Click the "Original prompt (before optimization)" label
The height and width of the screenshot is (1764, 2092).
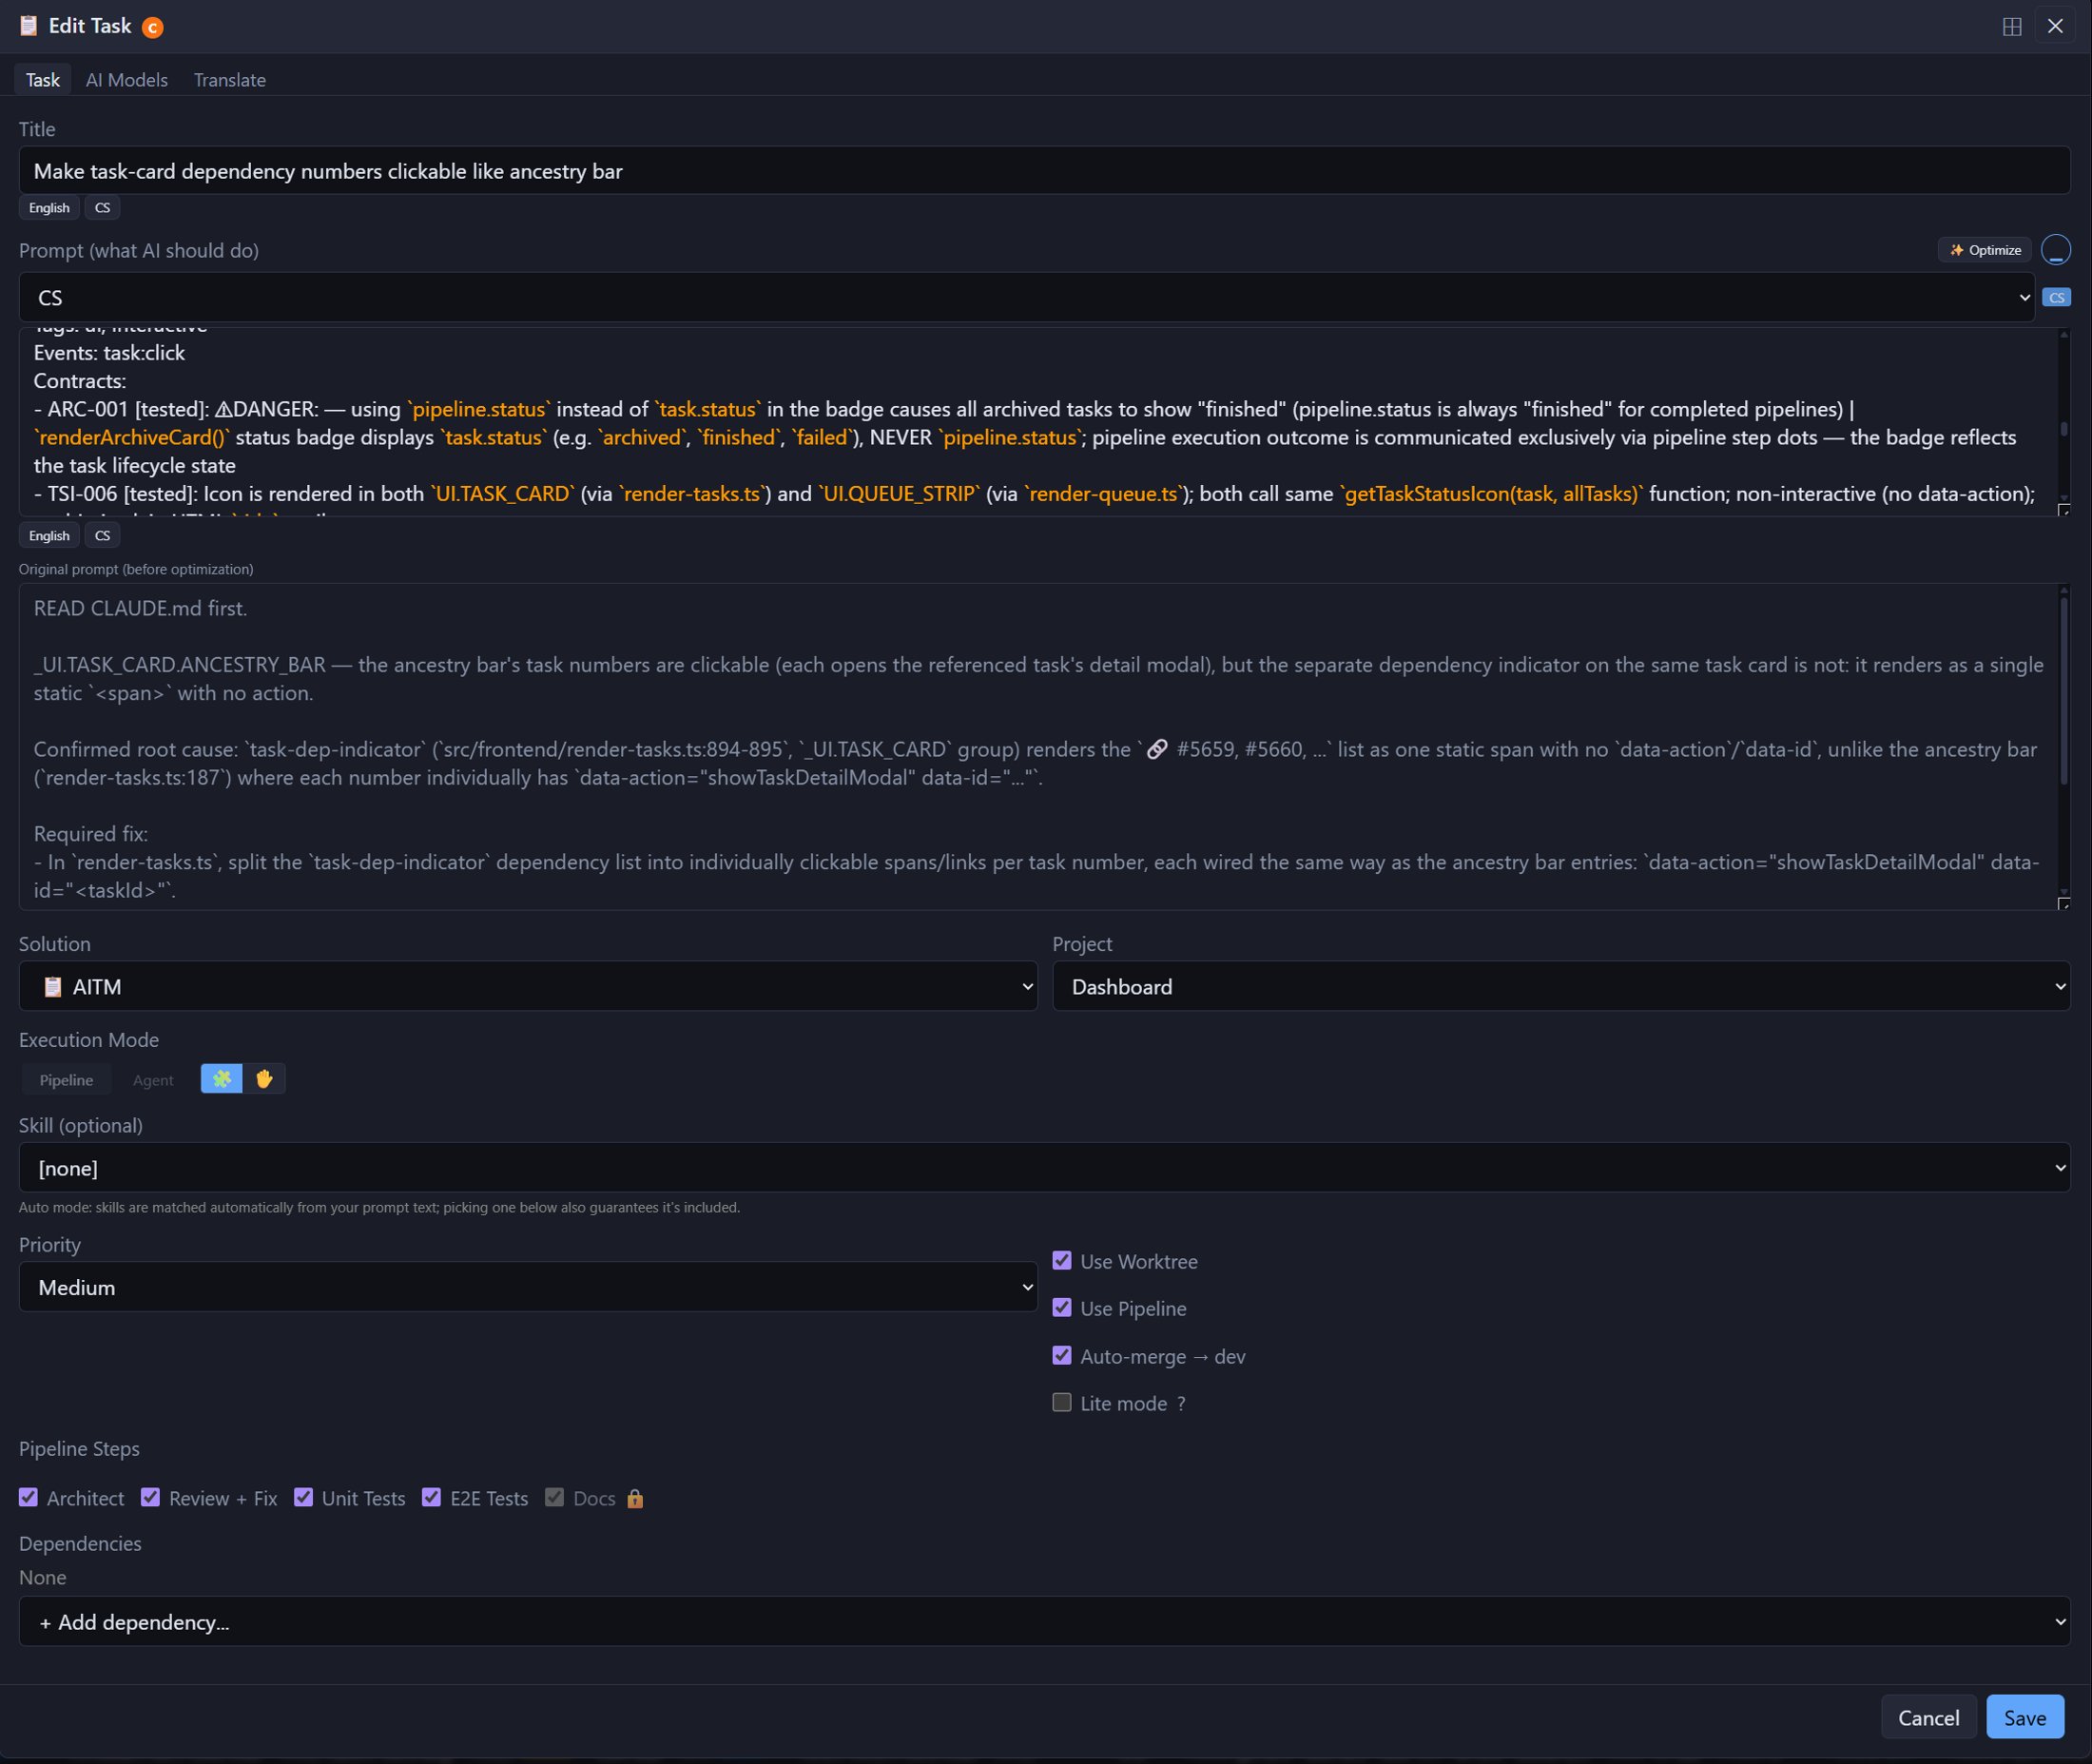tap(136, 569)
